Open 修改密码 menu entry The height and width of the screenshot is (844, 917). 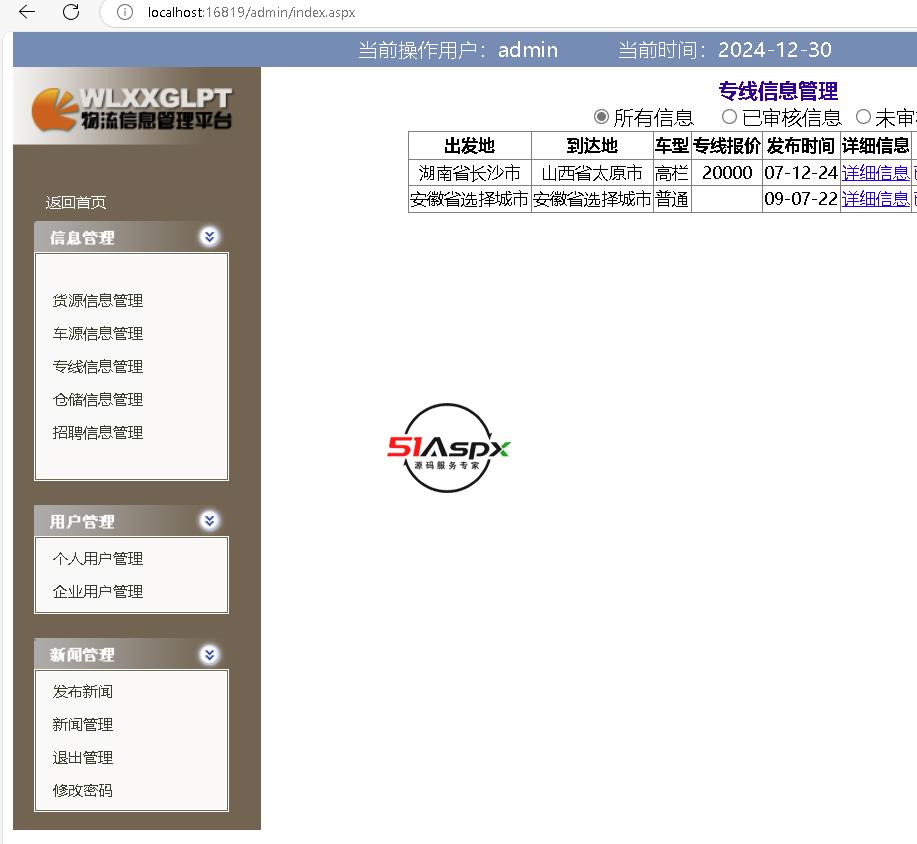tap(82, 791)
